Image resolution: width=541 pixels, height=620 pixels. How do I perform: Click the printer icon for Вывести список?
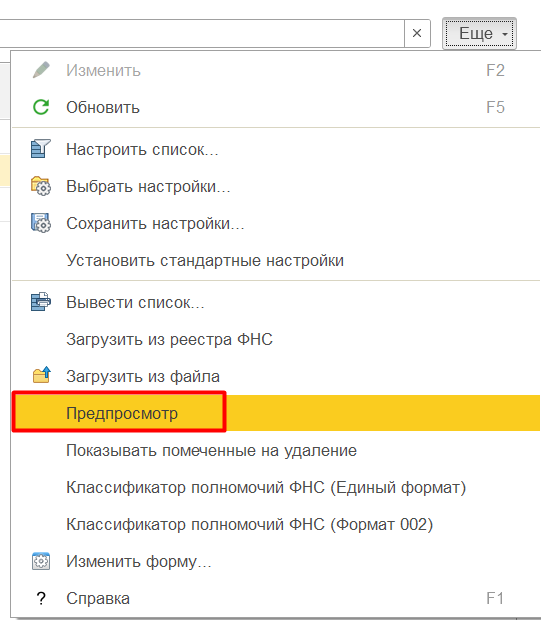point(41,302)
